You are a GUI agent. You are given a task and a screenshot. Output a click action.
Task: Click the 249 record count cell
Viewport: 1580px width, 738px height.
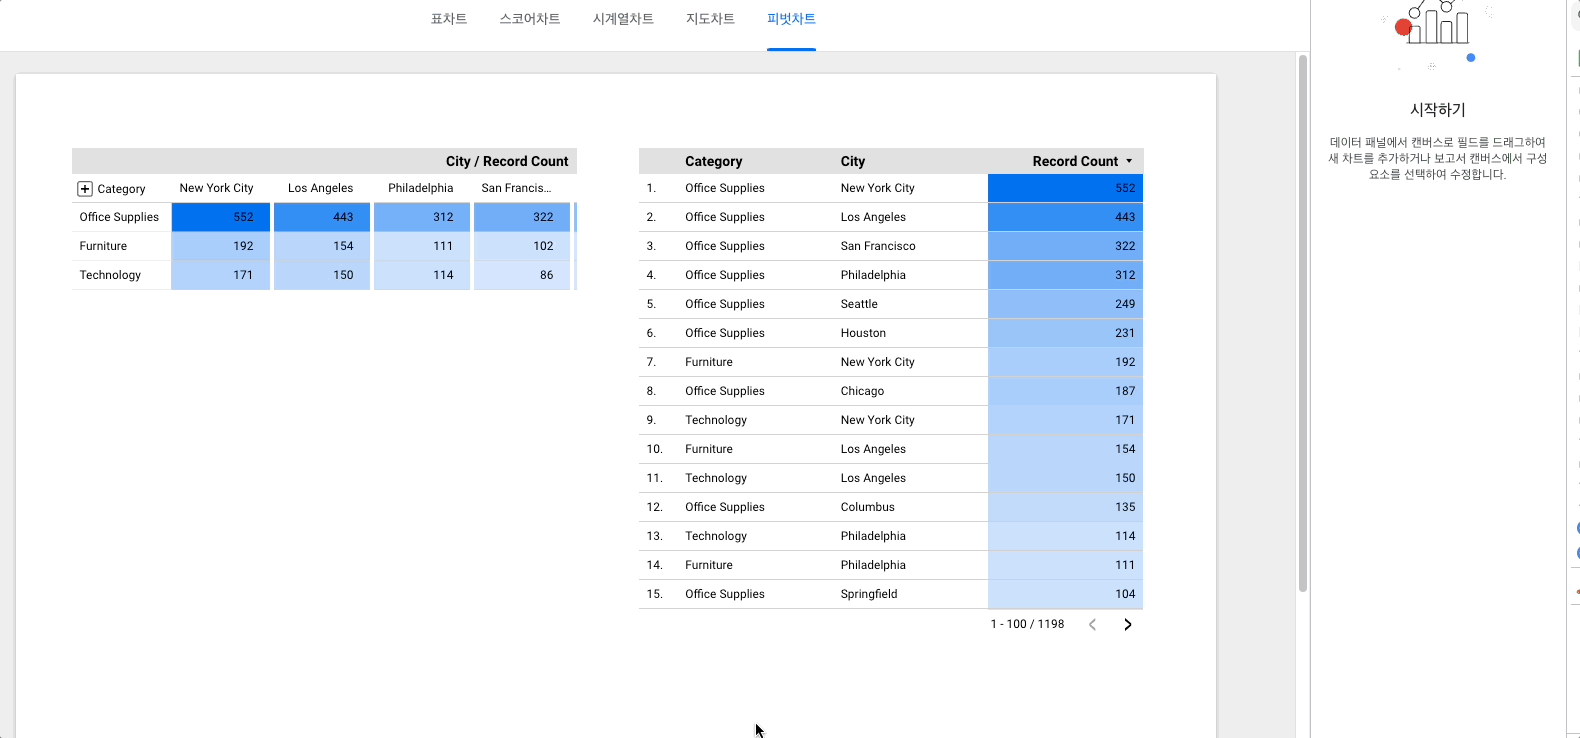coord(1065,304)
